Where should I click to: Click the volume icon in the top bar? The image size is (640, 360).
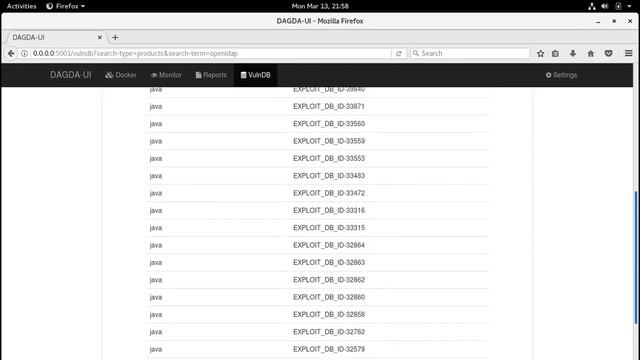point(604,6)
